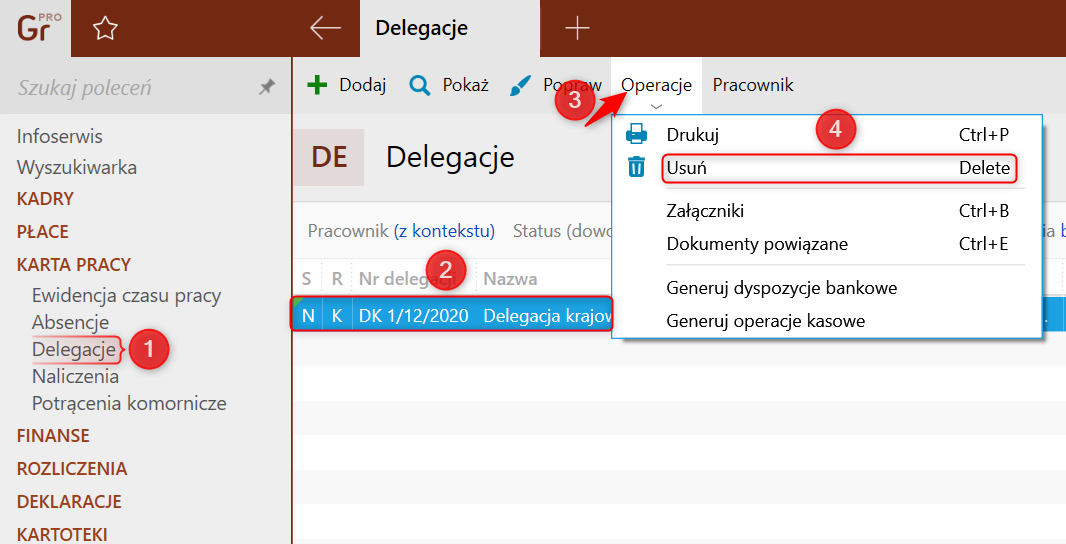Image resolution: width=1066 pixels, height=544 pixels.
Task: Choose Generuj dyspozycje bankowe
Action: (825, 288)
